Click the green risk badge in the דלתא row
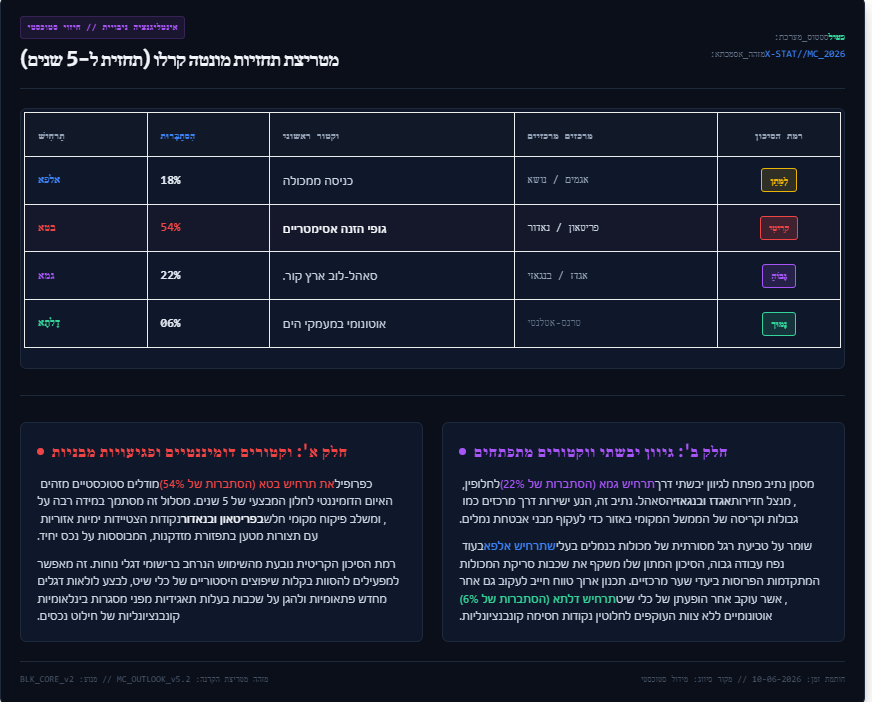Screen dimensions: 872x702 click(779, 324)
